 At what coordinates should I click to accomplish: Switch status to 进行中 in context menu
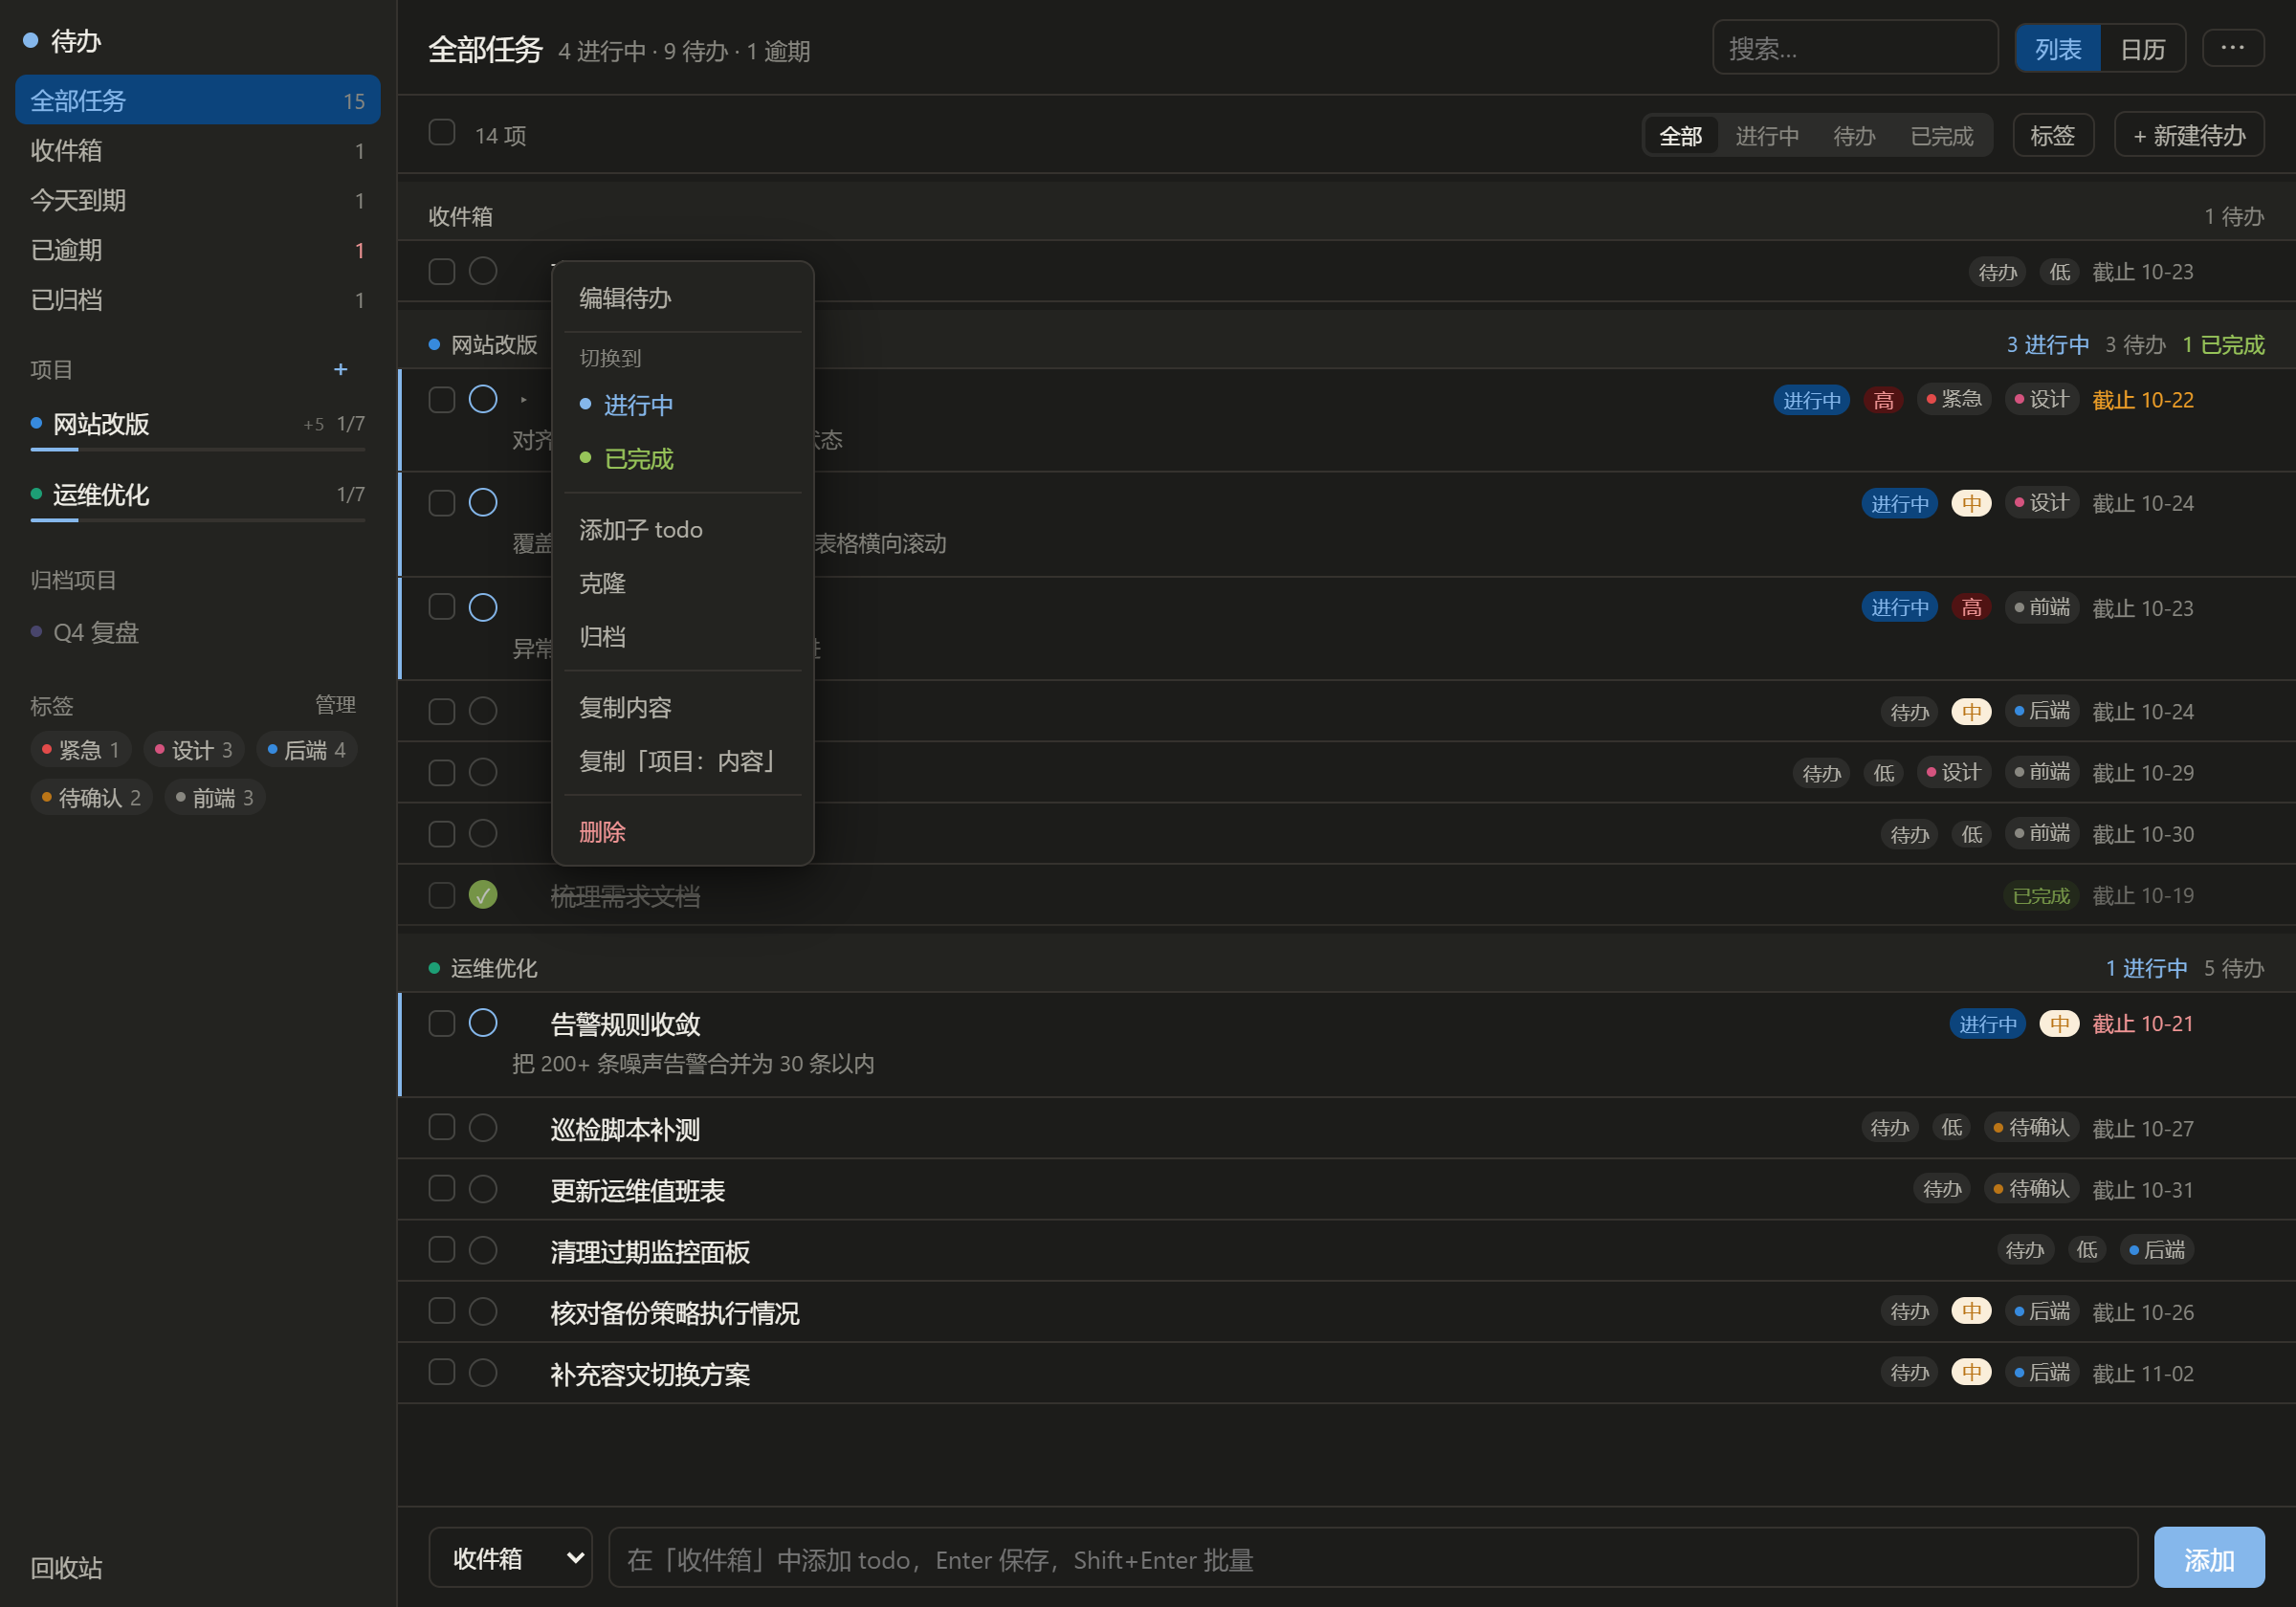[683, 405]
